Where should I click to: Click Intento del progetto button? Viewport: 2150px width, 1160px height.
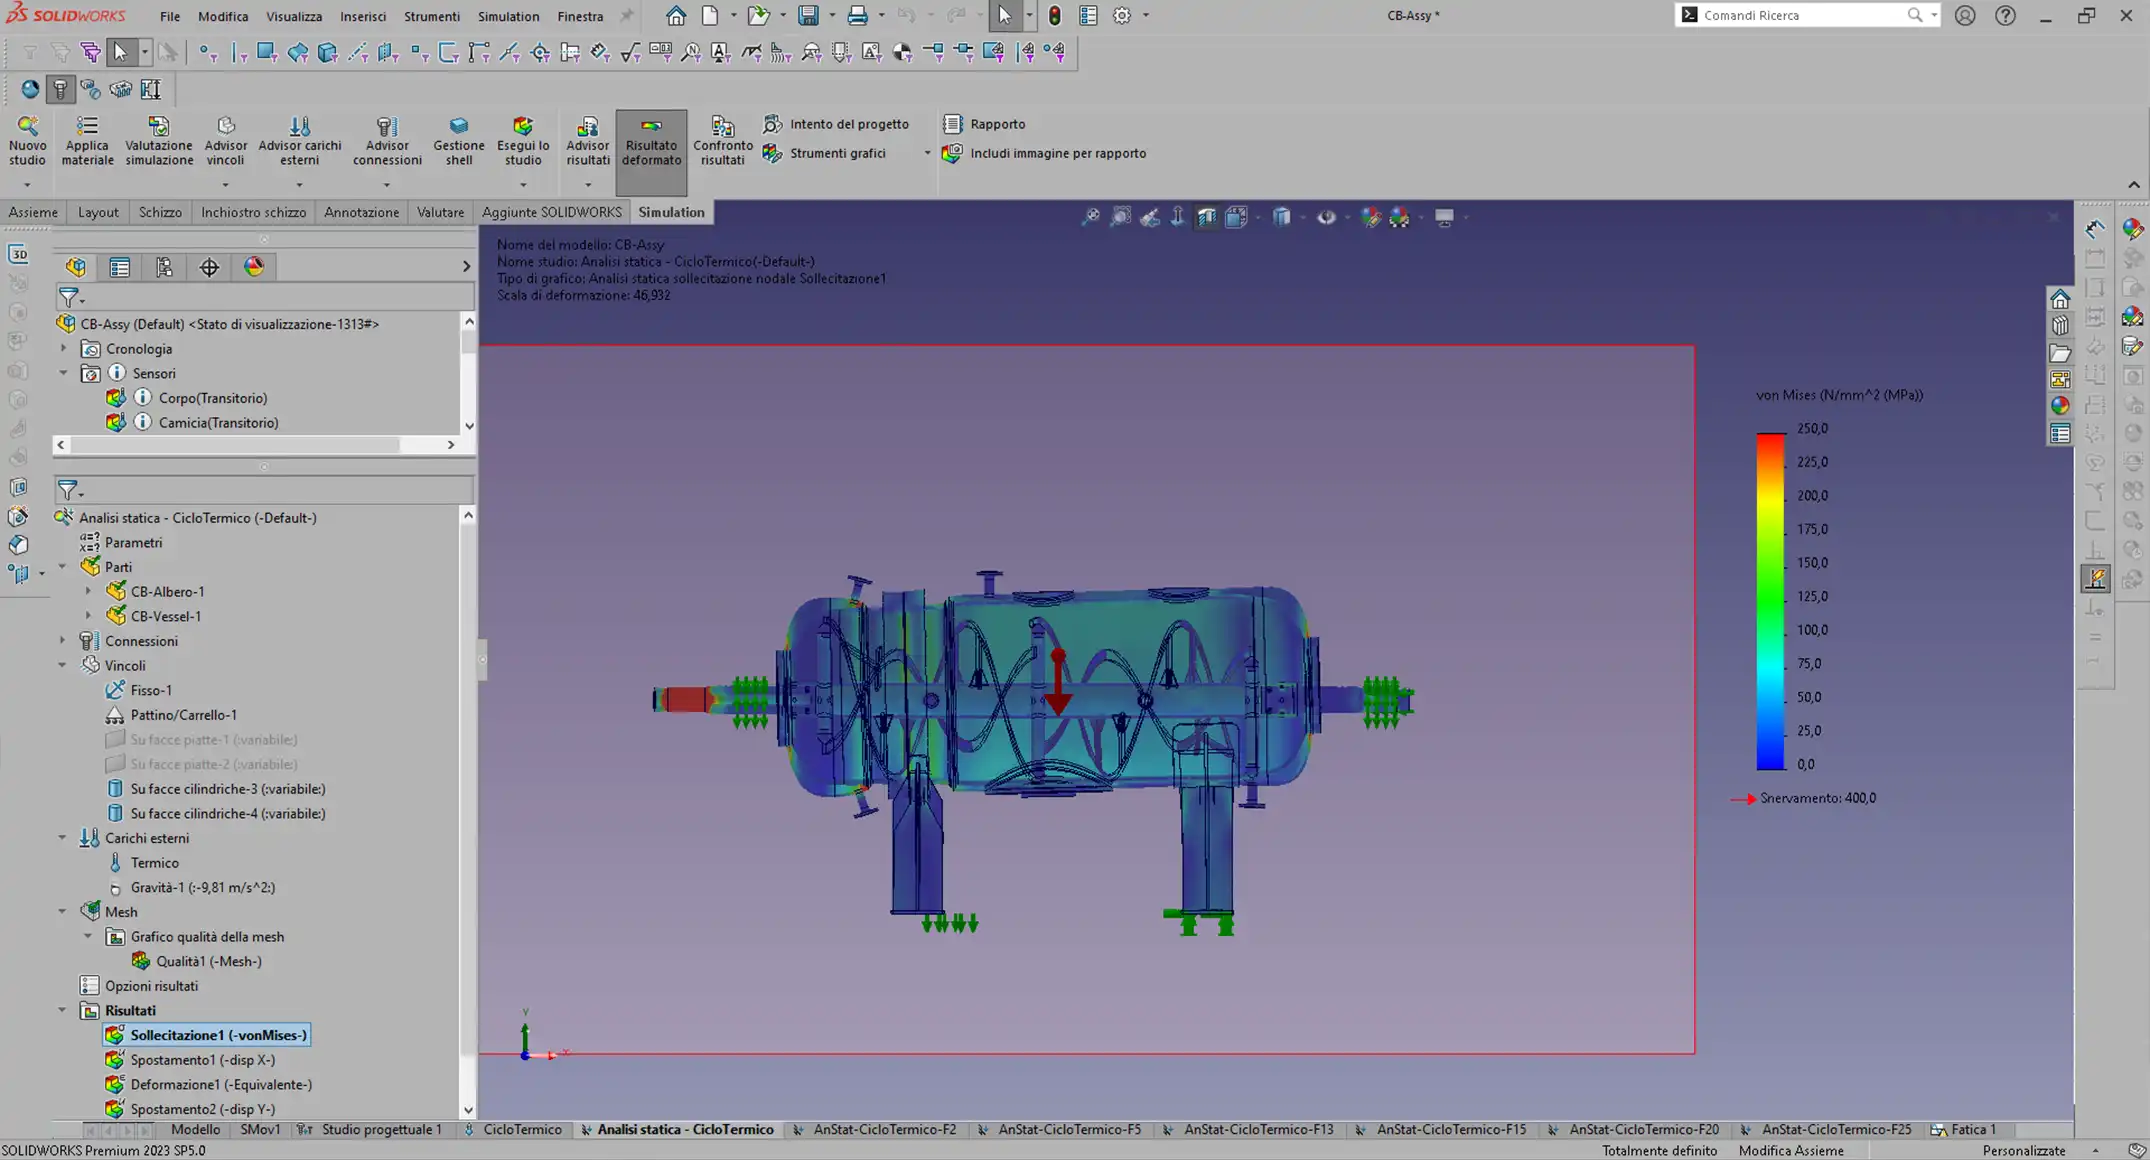(836, 124)
